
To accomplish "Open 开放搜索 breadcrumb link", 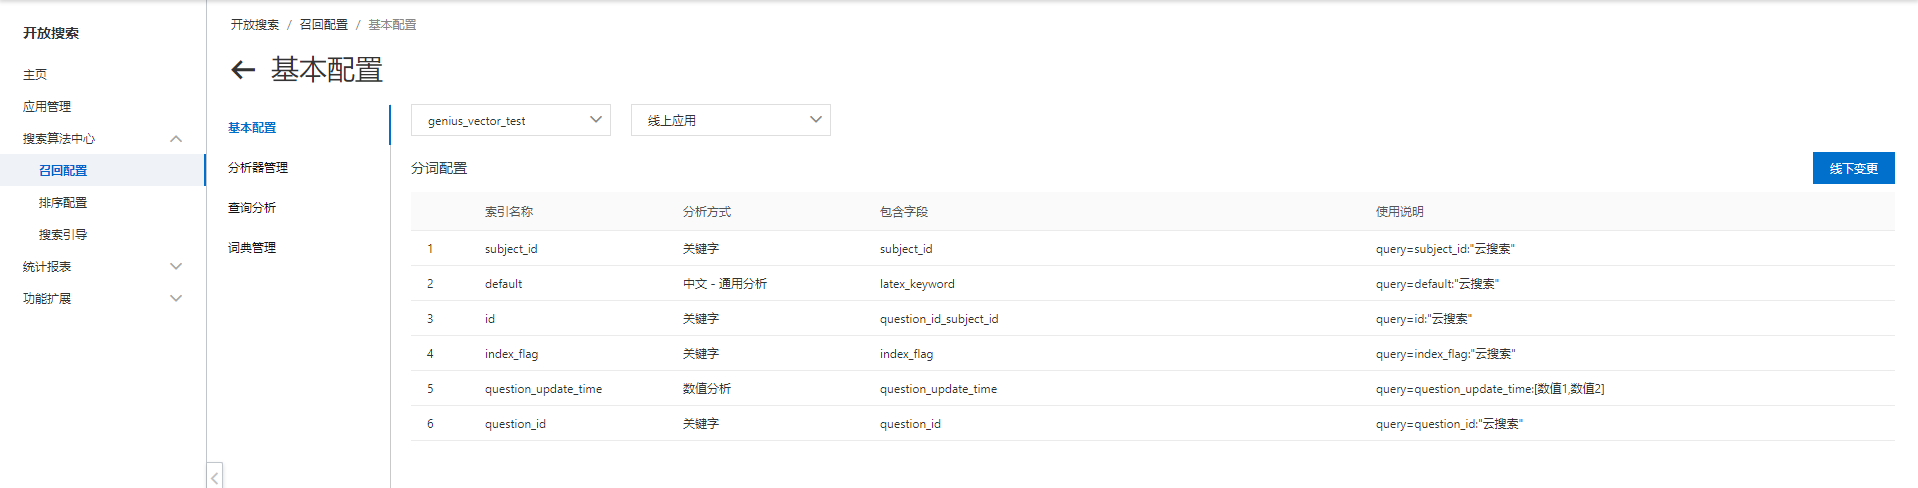I will [x=255, y=24].
